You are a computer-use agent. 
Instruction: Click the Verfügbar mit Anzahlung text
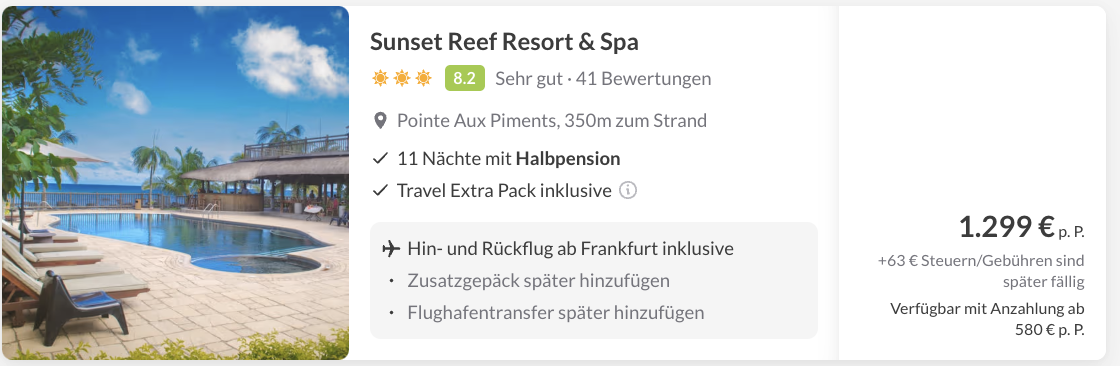[x=988, y=320]
